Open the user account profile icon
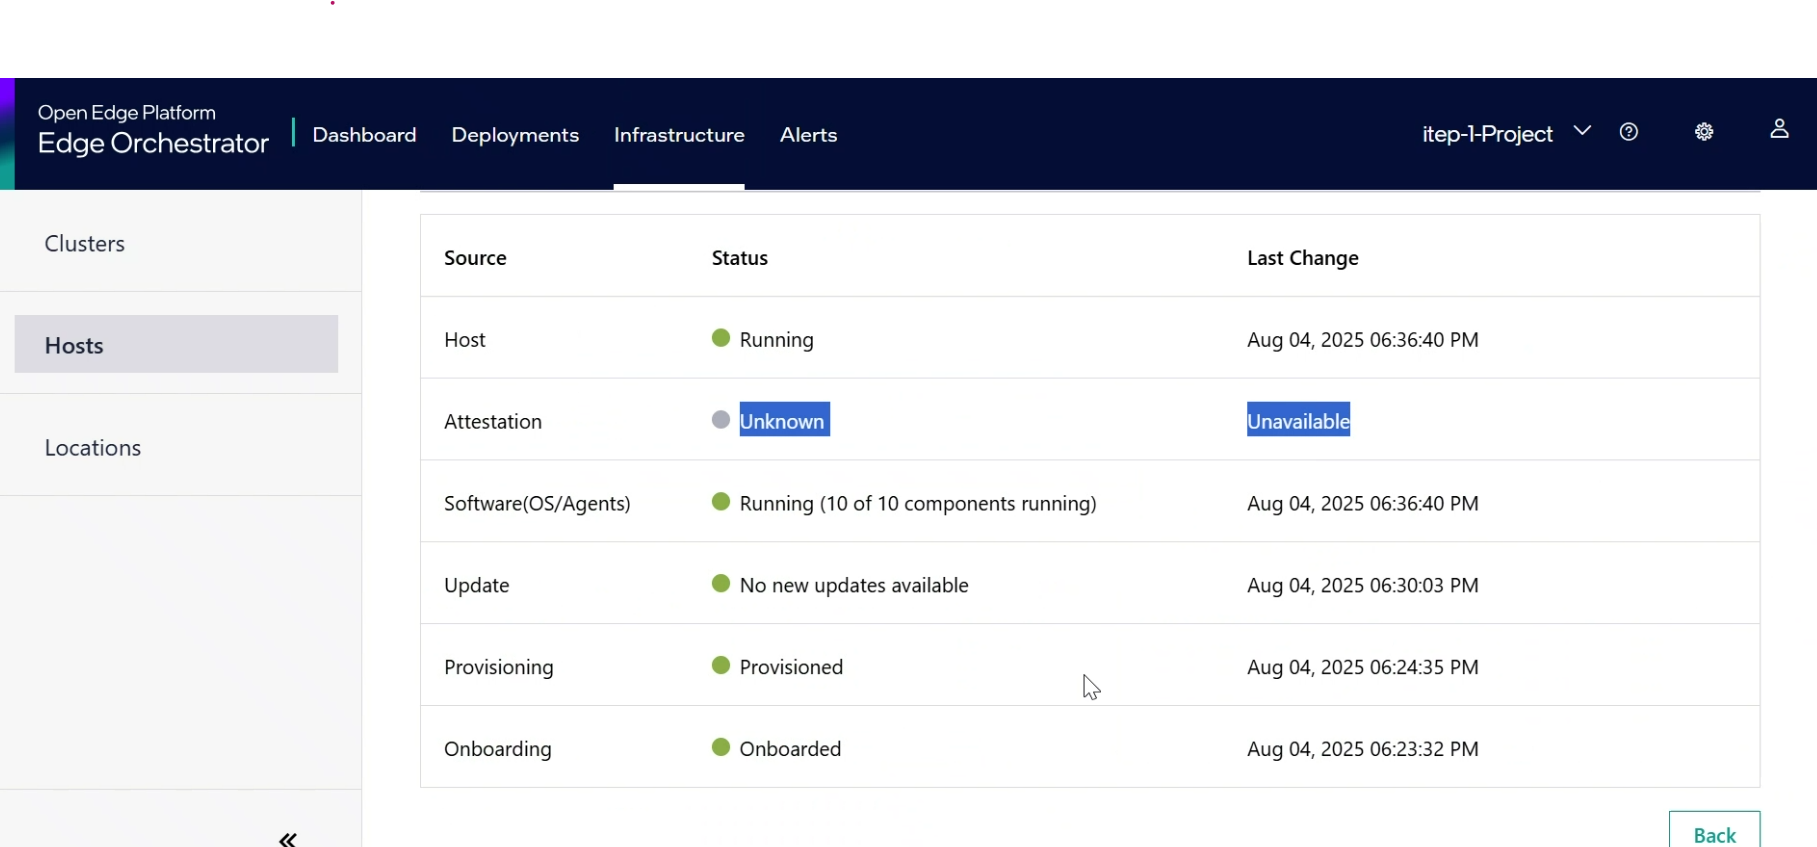Viewport: 1817px width, 847px height. coord(1779,129)
